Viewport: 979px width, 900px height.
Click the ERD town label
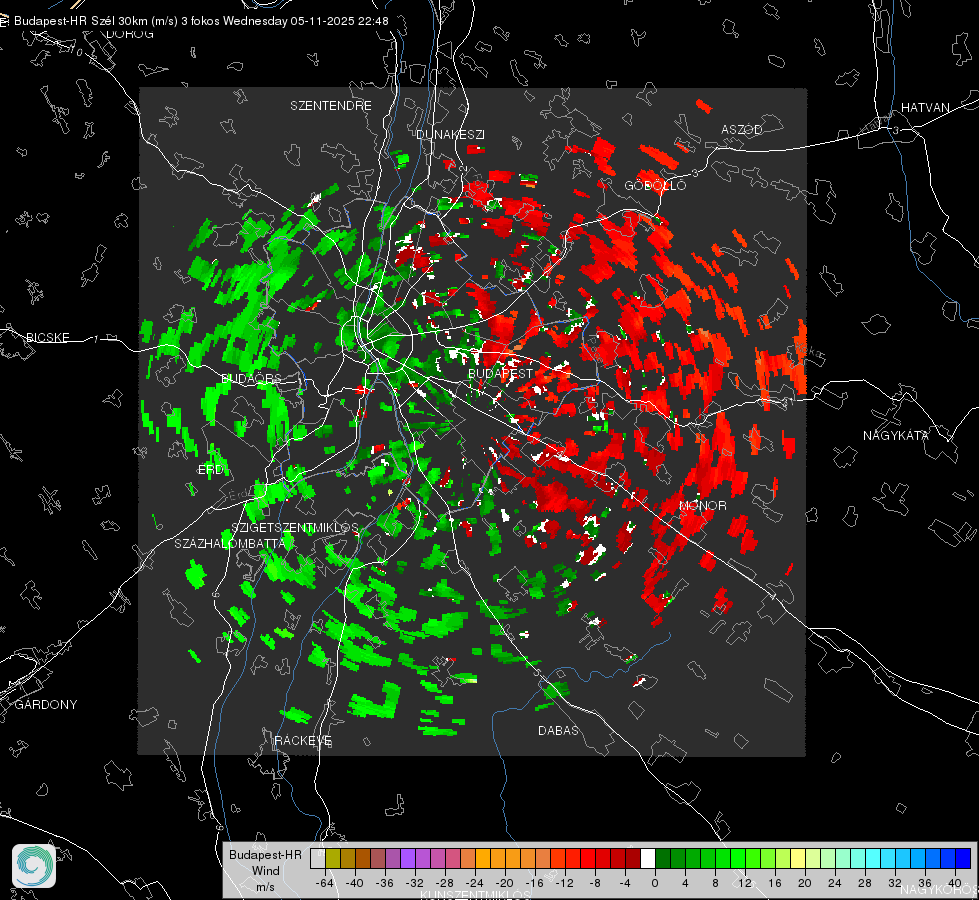210,470
